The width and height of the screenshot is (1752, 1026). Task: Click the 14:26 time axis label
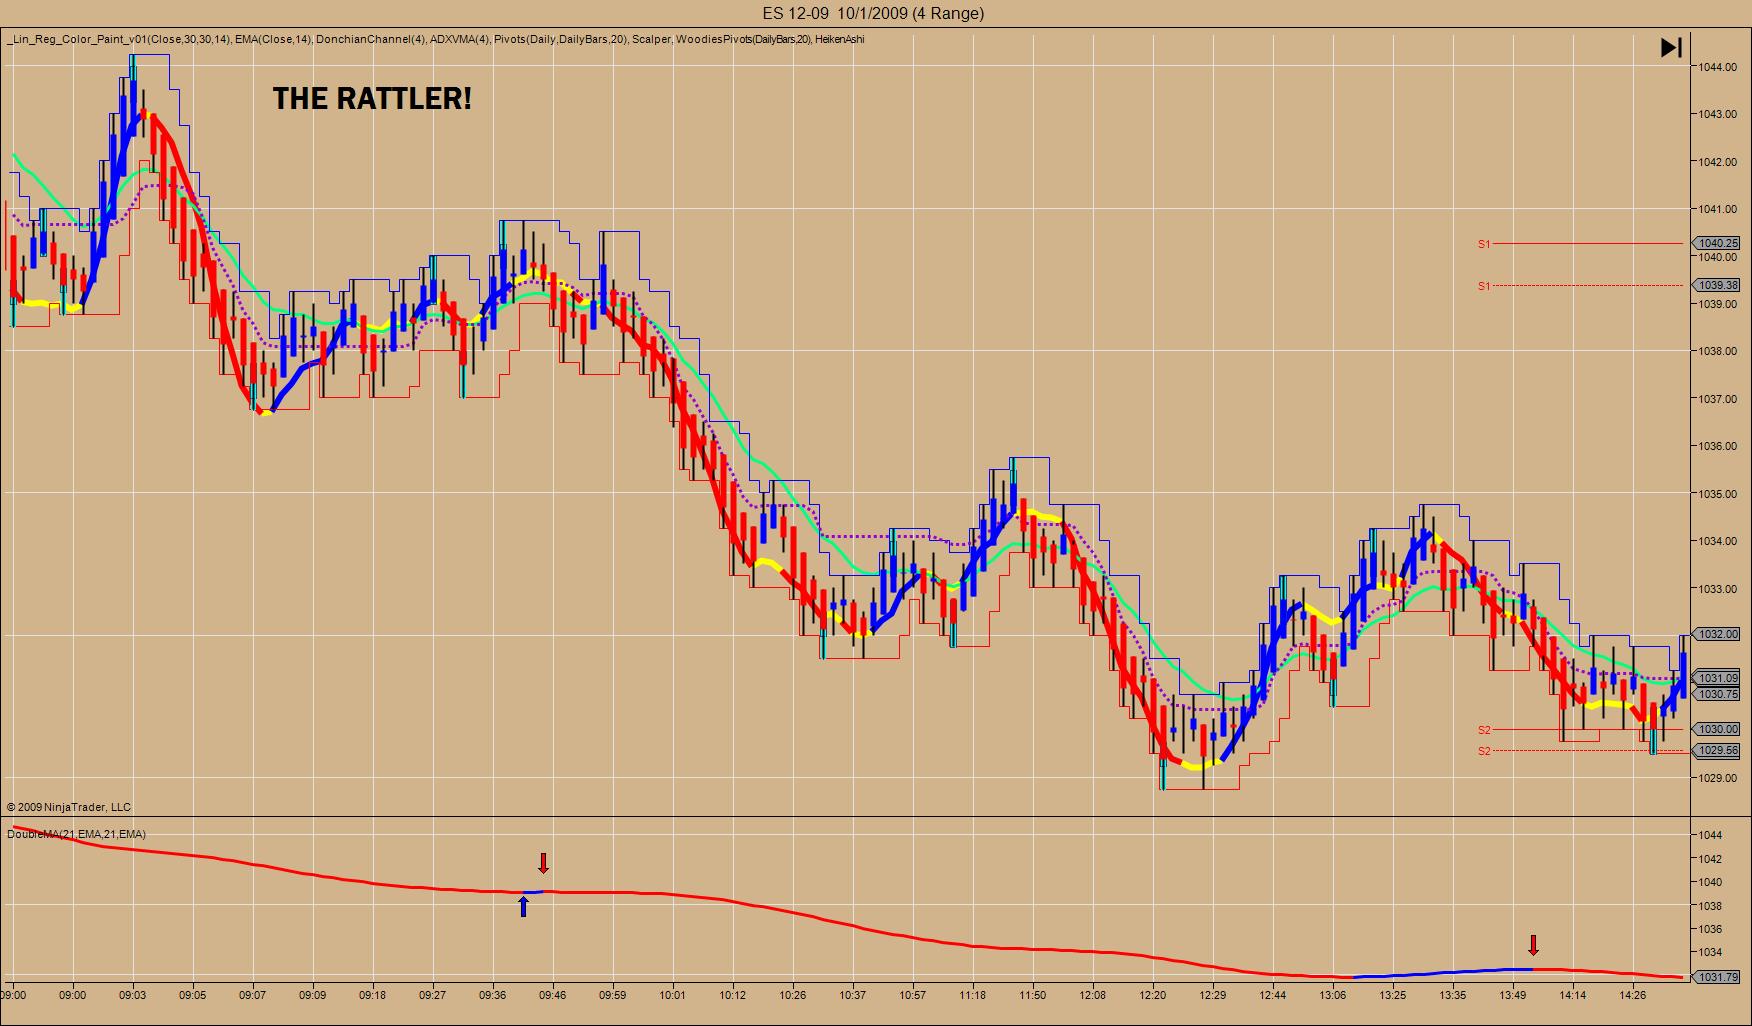(x=1633, y=995)
